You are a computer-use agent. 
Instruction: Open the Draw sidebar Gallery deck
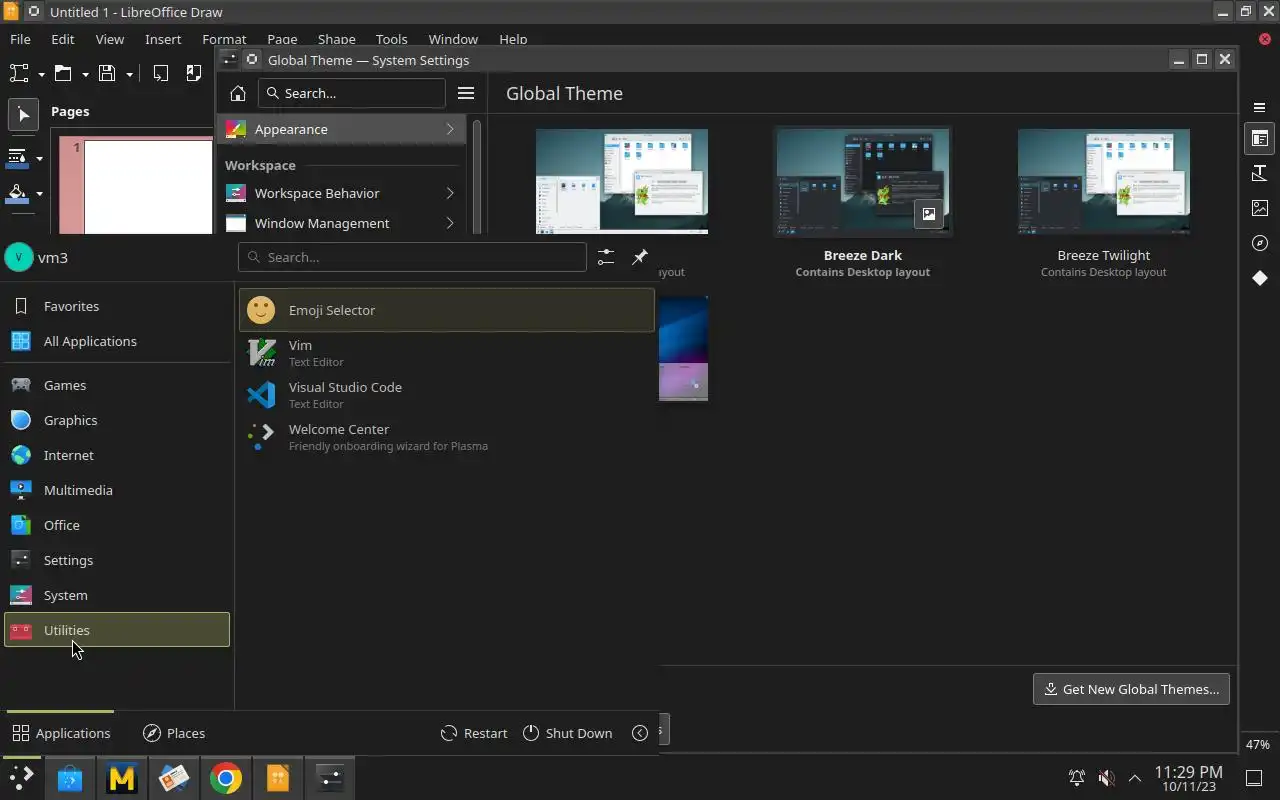1260,208
